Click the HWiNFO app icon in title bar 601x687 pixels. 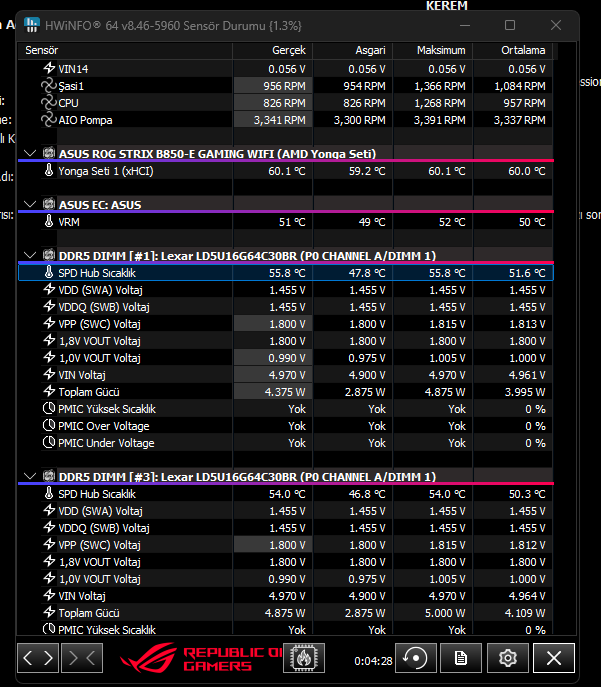32,25
